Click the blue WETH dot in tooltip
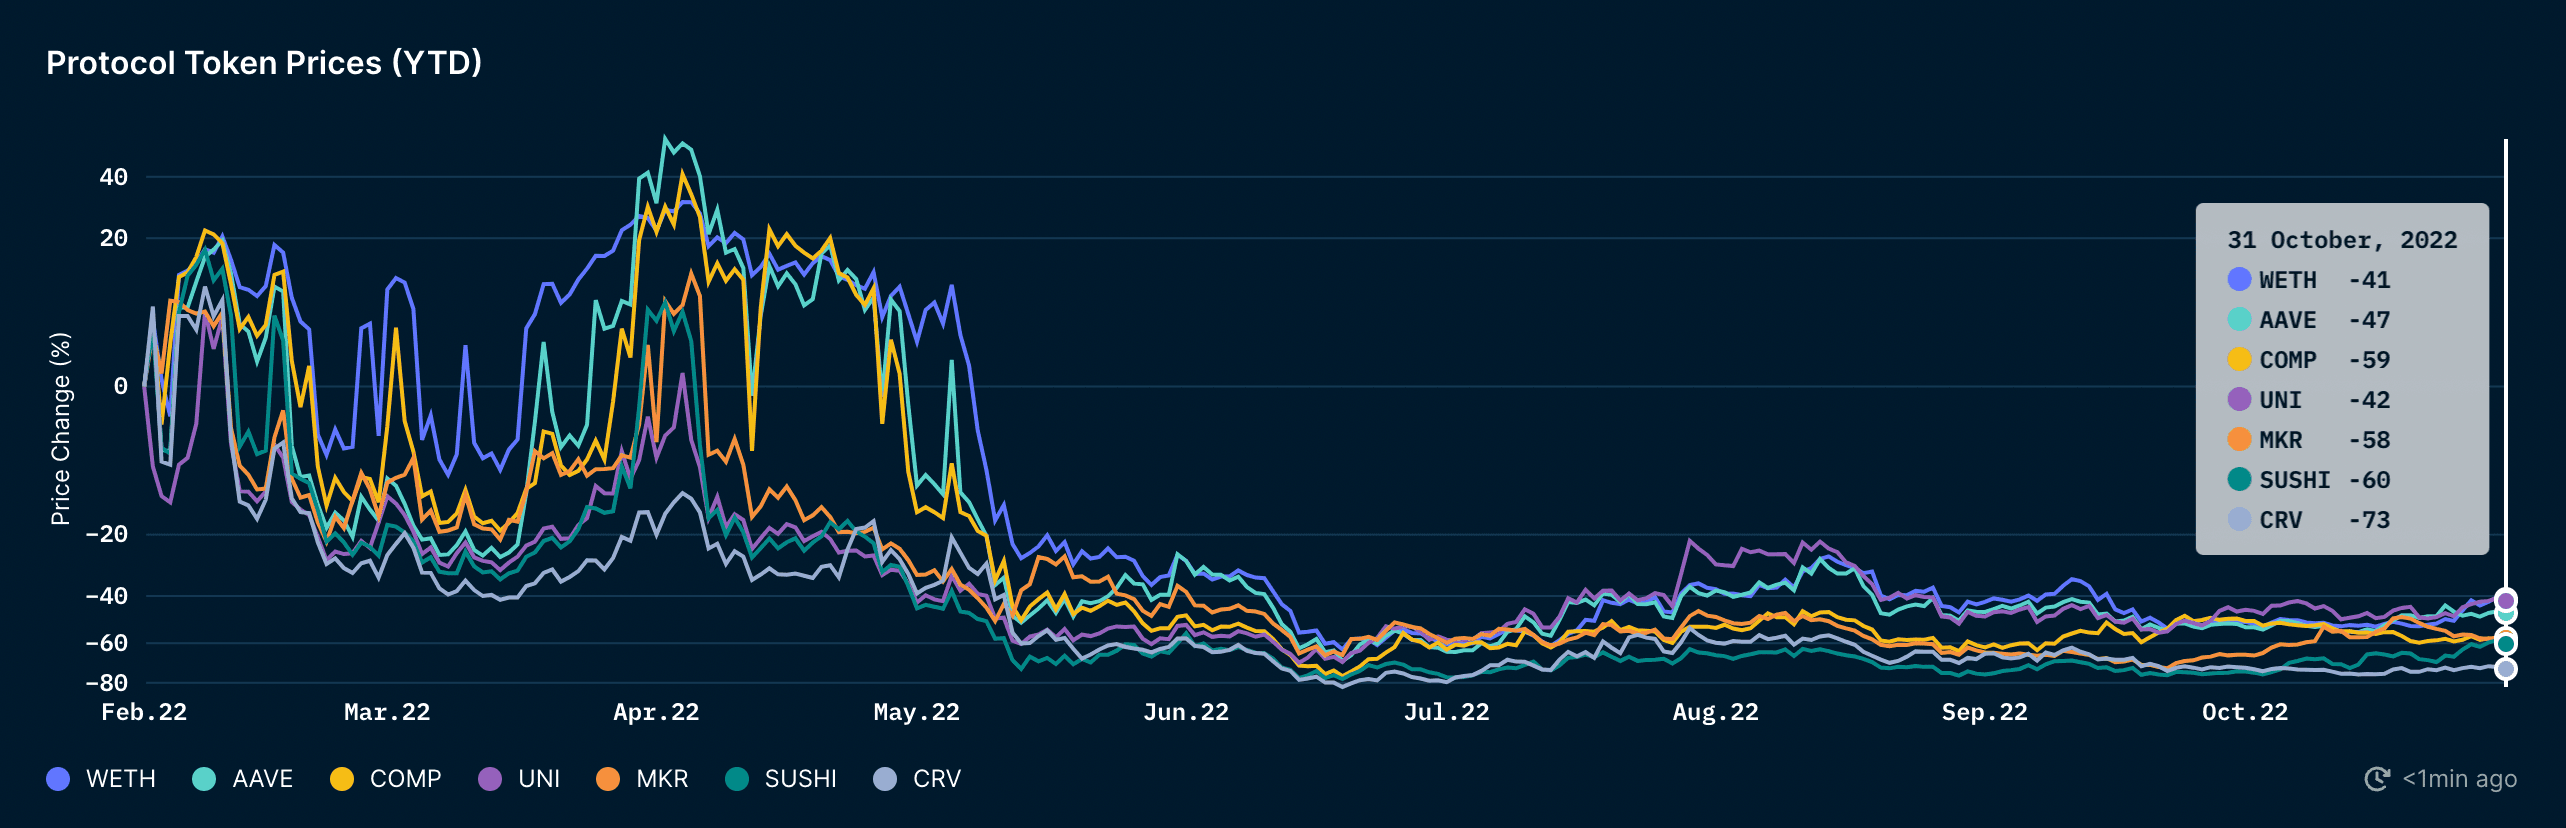Image resolution: width=2566 pixels, height=828 pixels. coord(2239,280)
